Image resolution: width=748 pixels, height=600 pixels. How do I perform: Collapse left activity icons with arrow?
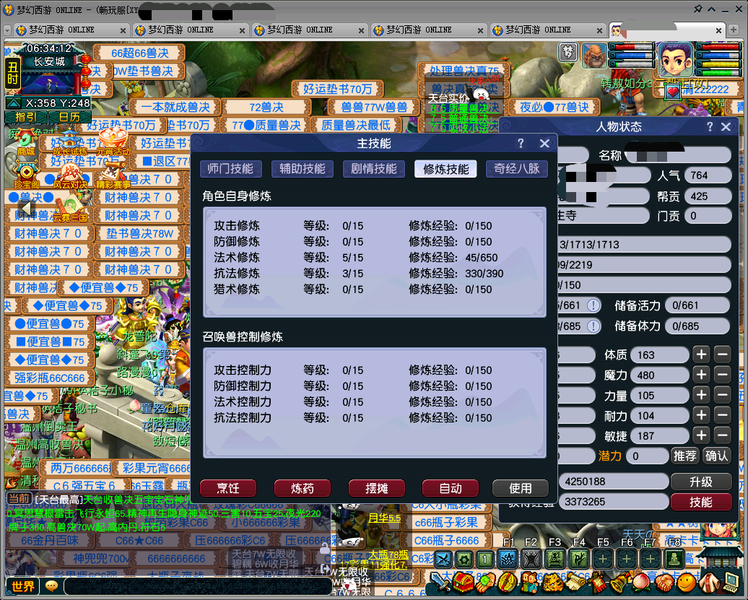26,208
